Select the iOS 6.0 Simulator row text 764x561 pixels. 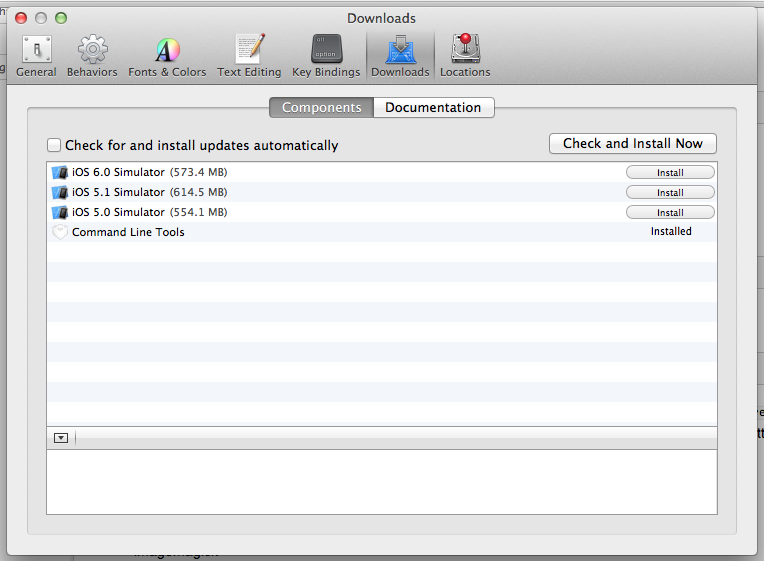click(x=118, y=172)
